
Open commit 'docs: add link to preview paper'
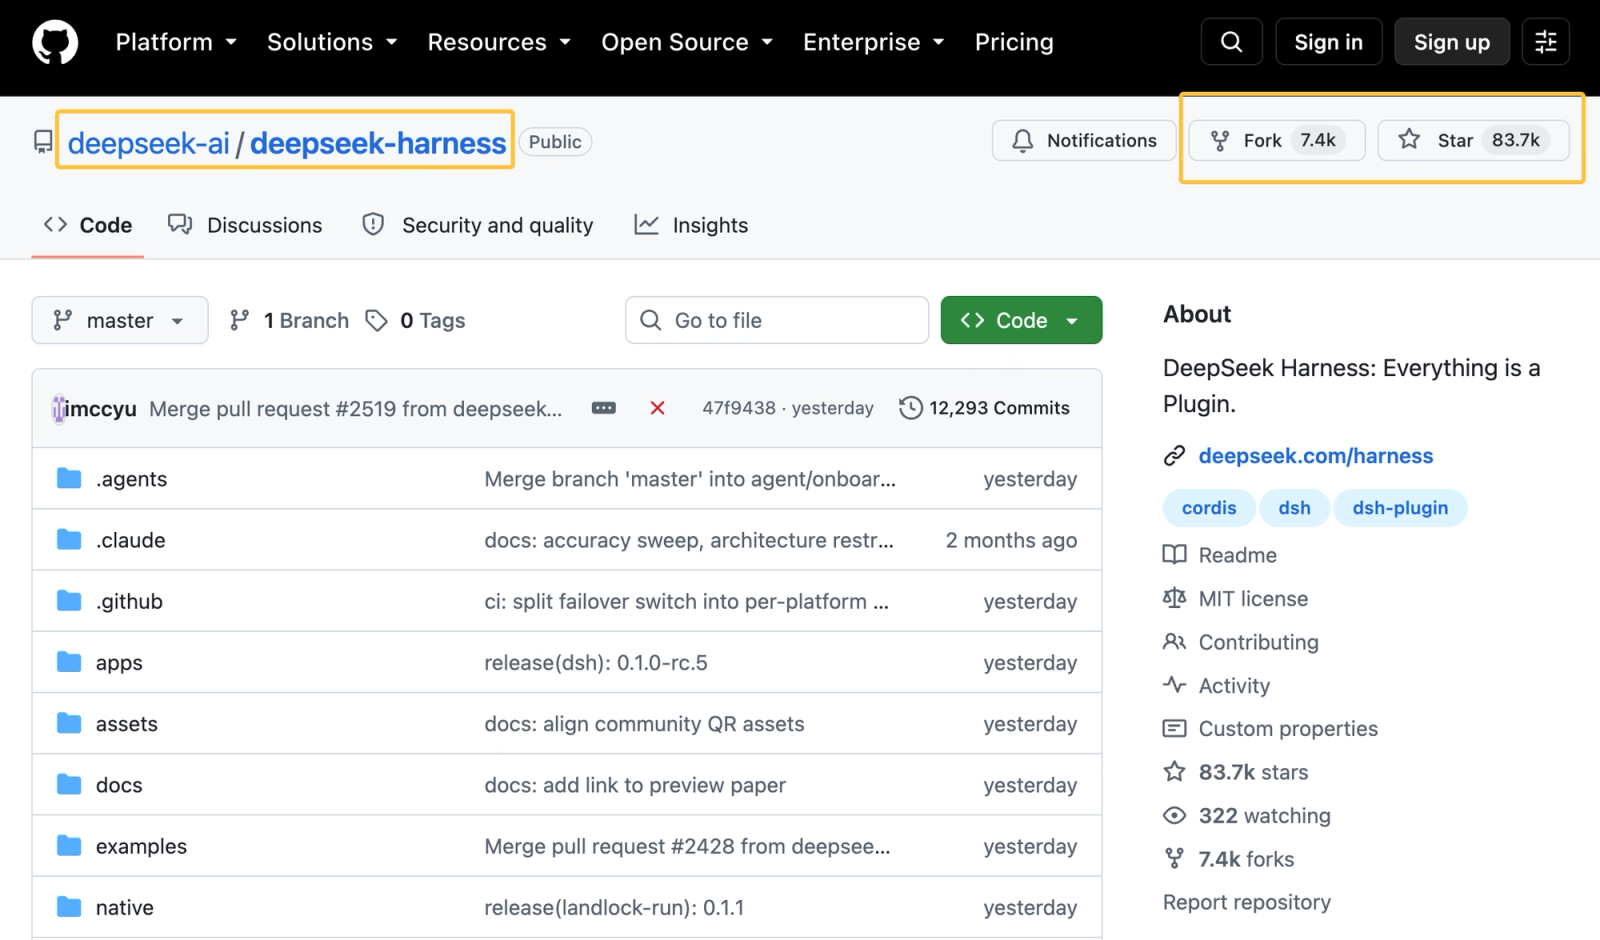coord(635,785)
